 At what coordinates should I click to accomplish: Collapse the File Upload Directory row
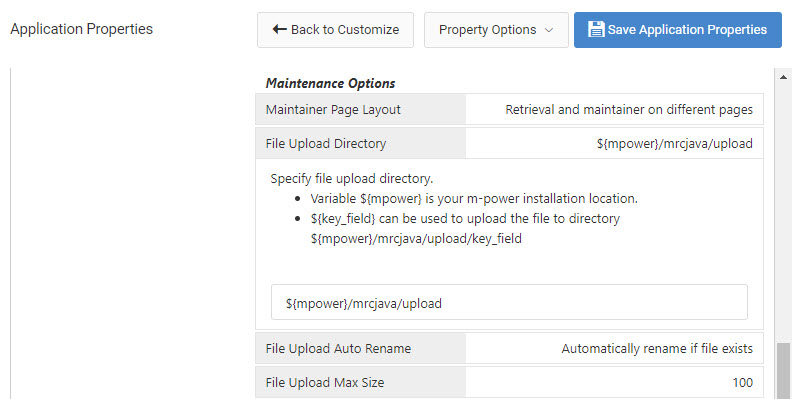tap(509, 143)
